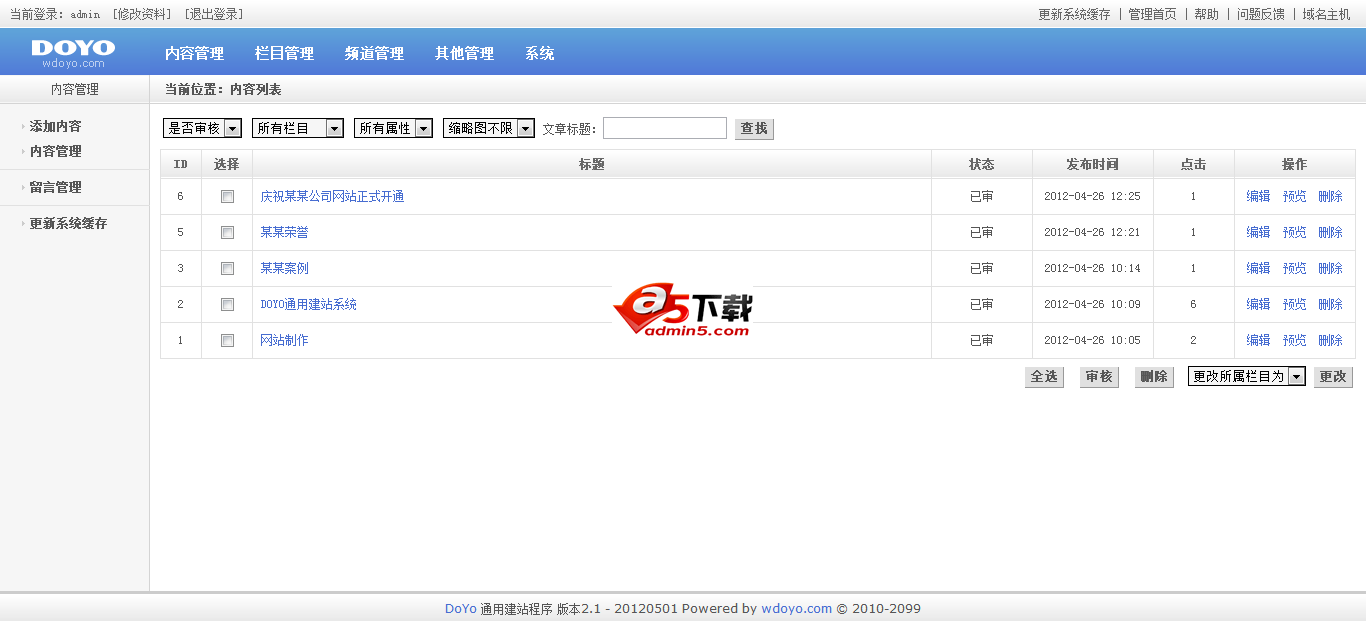The image size is (1366, 621).
Task: Open the 所有栏目 dropdown
Action: pos(298,128)
